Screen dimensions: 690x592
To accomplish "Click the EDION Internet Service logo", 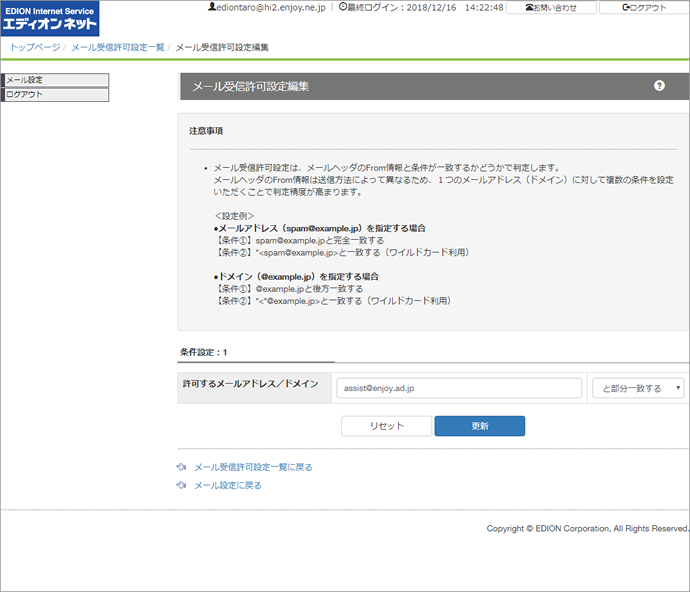I will [x=50, y=18].
